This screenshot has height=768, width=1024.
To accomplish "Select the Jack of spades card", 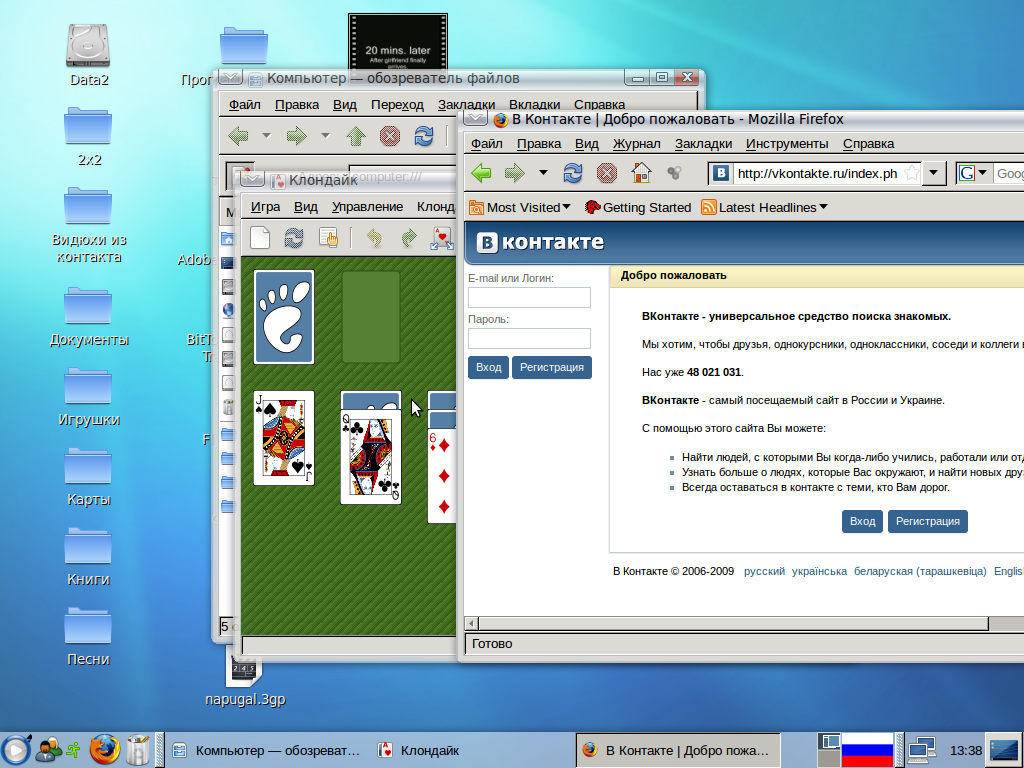I will pyautogui.click(x=284, y=438).
